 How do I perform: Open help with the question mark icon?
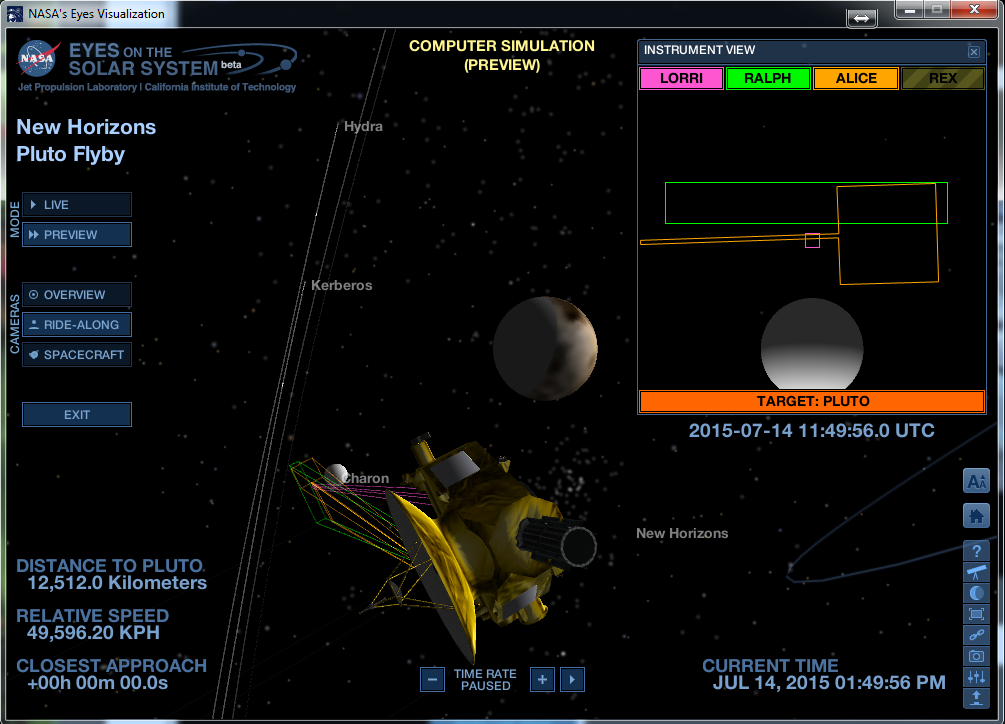coord(976,550)
